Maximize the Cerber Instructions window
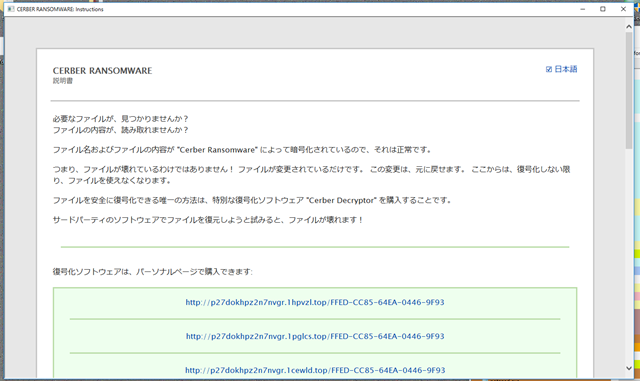This screenshot has height=381, width=640. pos(603,9)
